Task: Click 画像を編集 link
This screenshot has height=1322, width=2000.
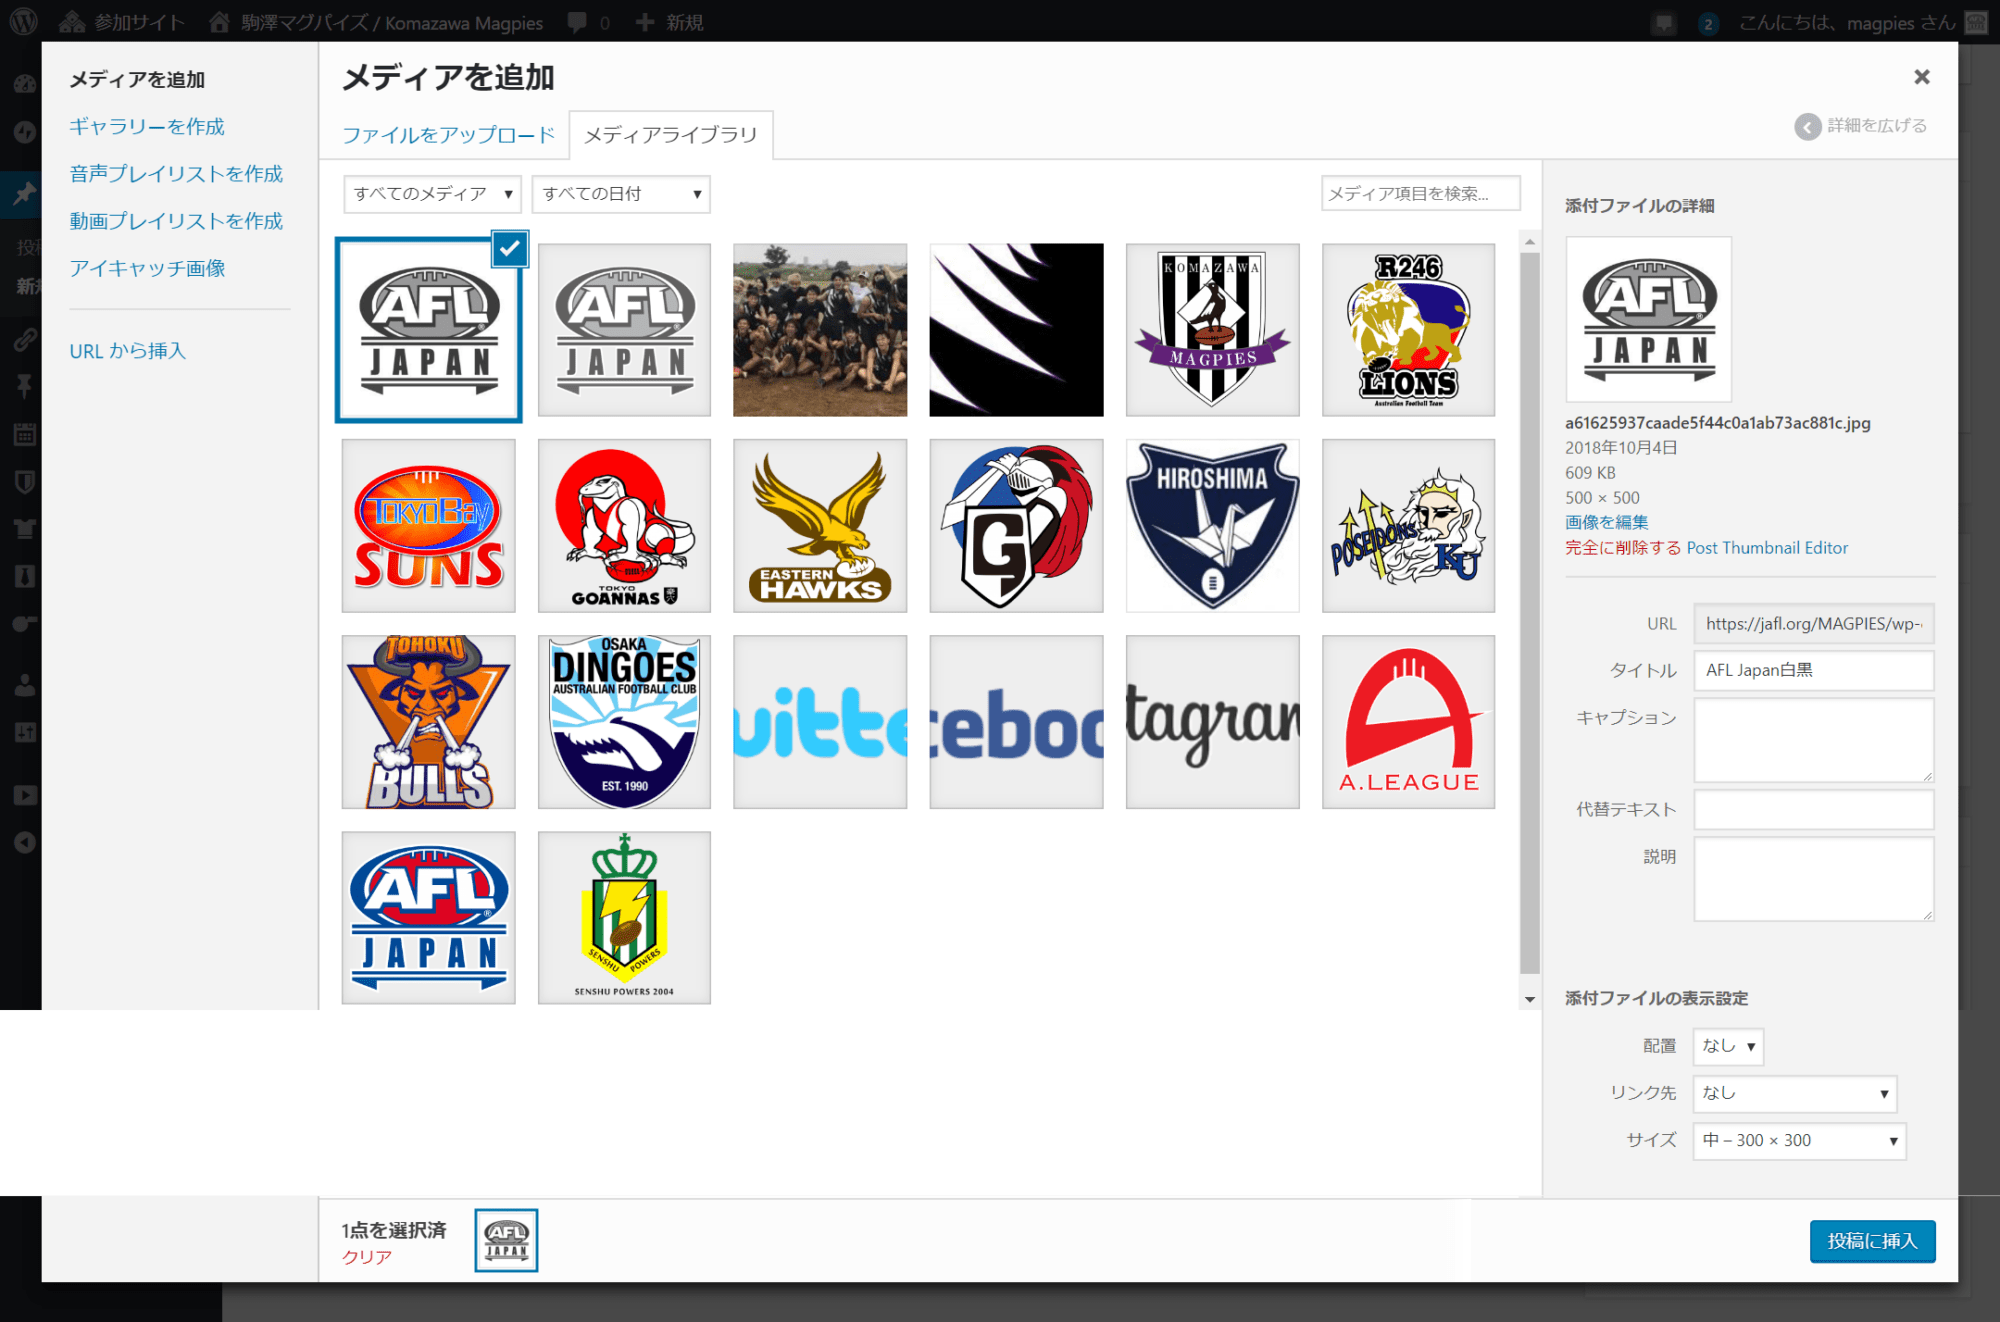Action: pyautogui.click(x=1606, y=522)
